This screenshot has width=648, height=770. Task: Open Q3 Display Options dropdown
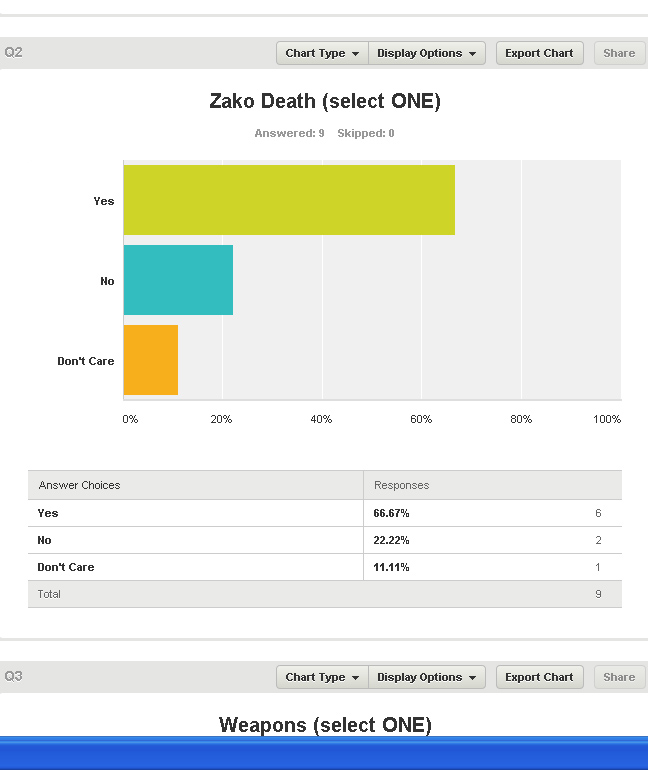427,677
